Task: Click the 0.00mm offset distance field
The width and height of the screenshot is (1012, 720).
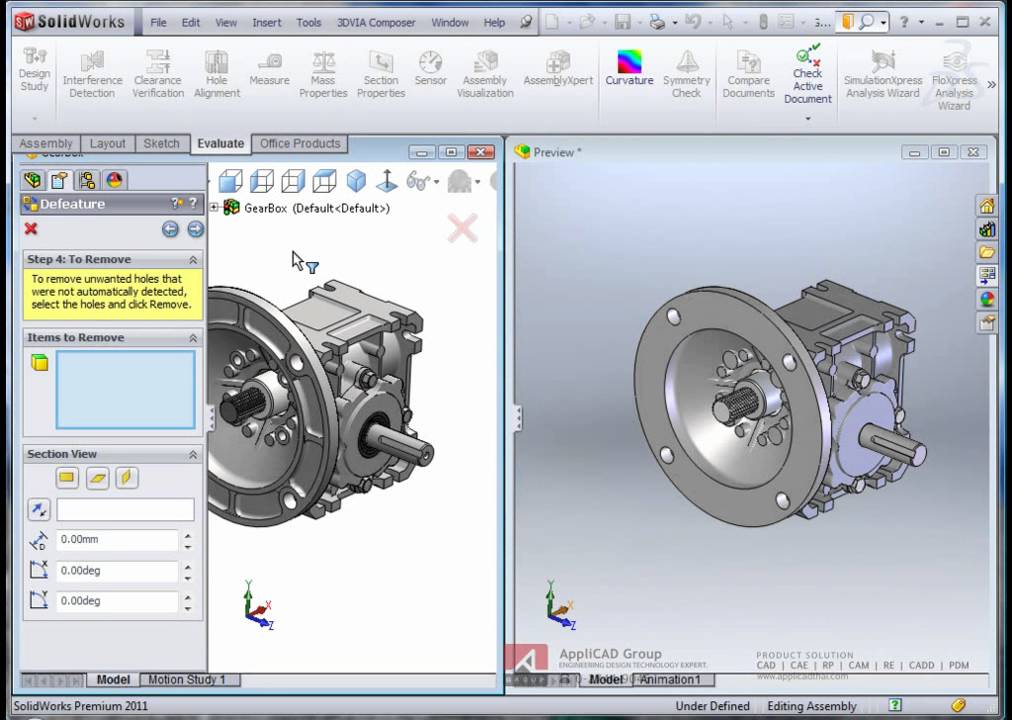Action: [117, 539]
